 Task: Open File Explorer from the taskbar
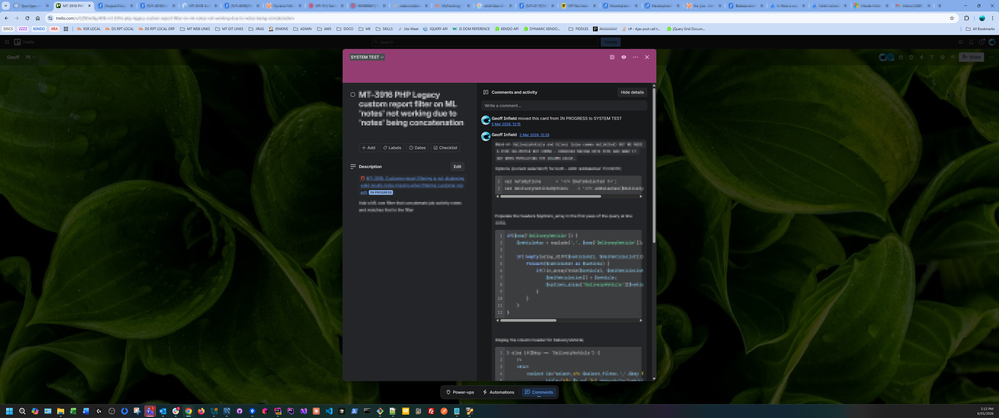coord(61,411)
